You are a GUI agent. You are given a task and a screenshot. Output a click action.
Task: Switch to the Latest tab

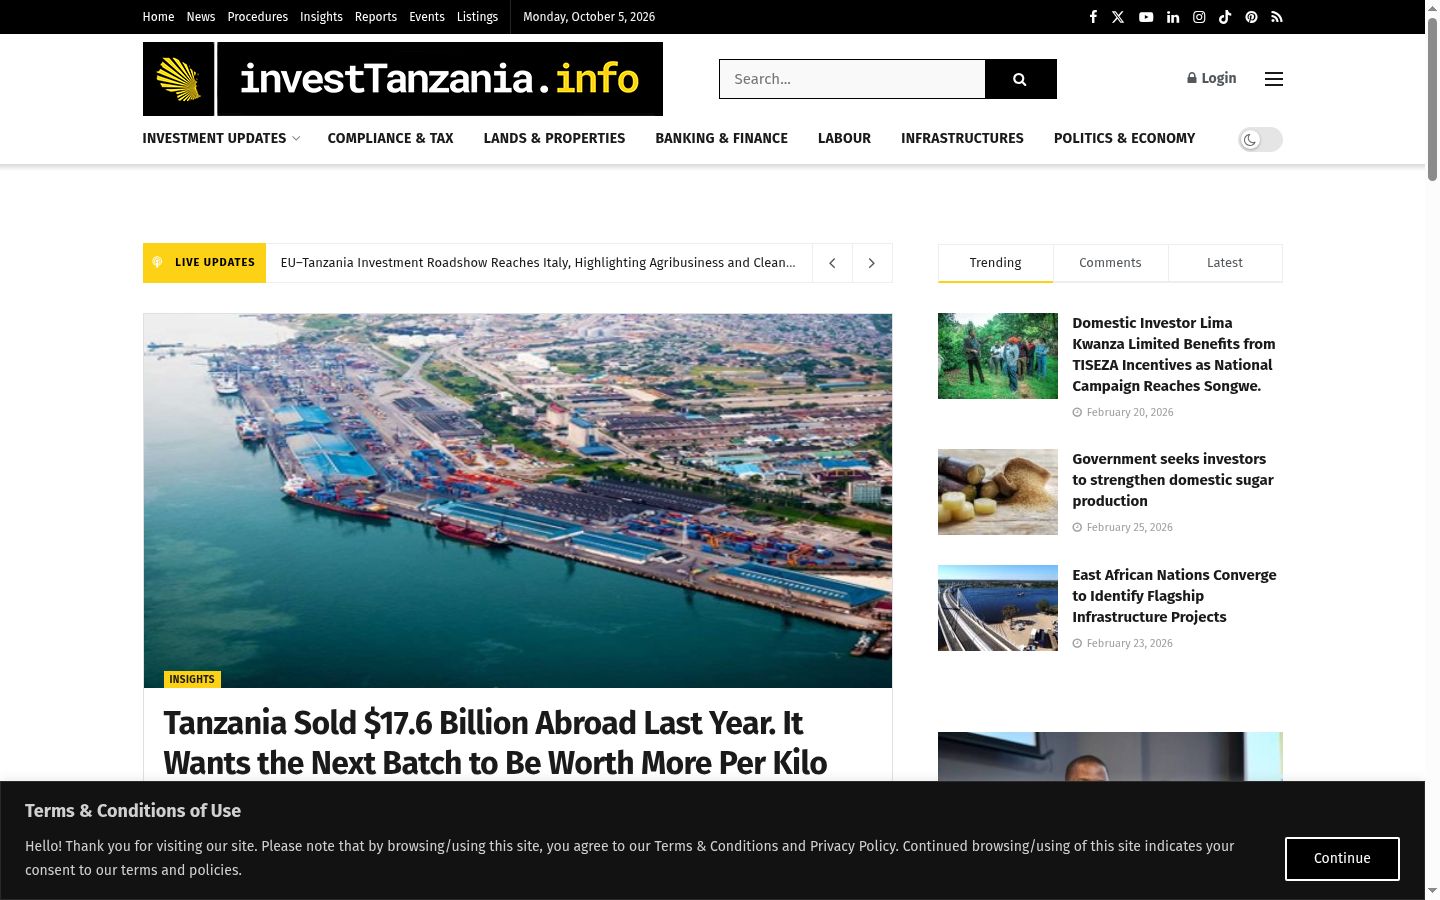coord(1225,263)
